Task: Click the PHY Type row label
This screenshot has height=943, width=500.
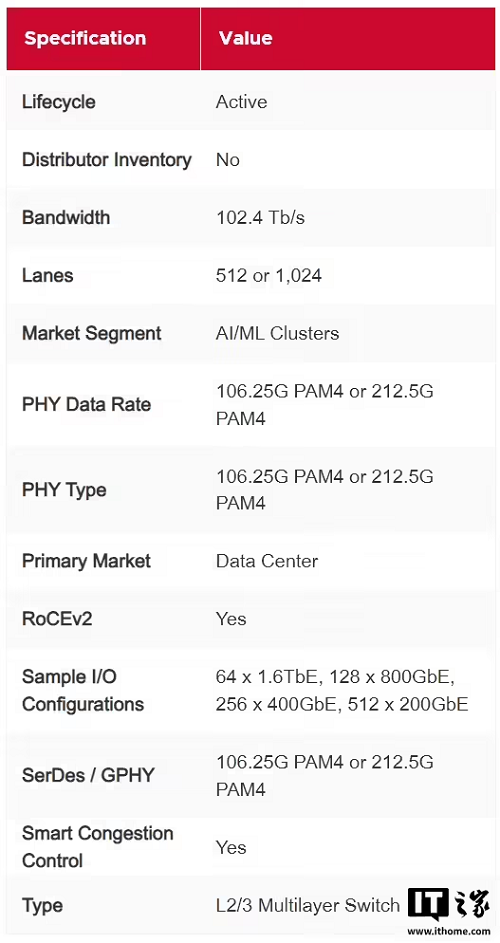Action: 64,490
